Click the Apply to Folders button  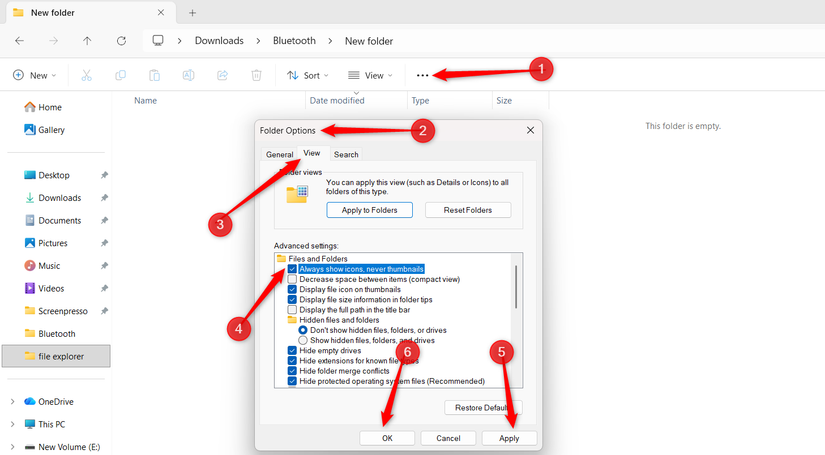pos(368,210)
